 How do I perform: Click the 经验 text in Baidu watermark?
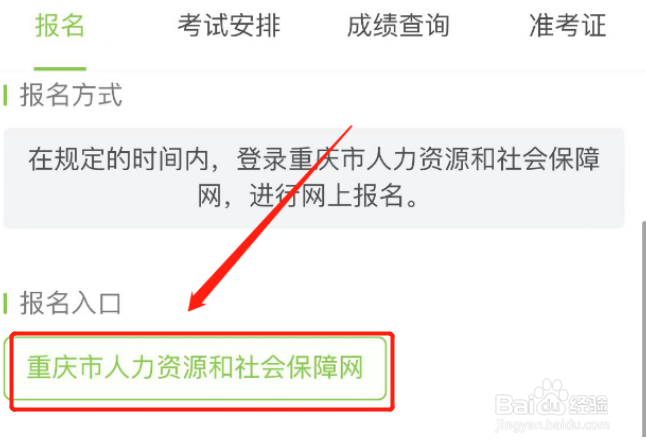[589, 405]
